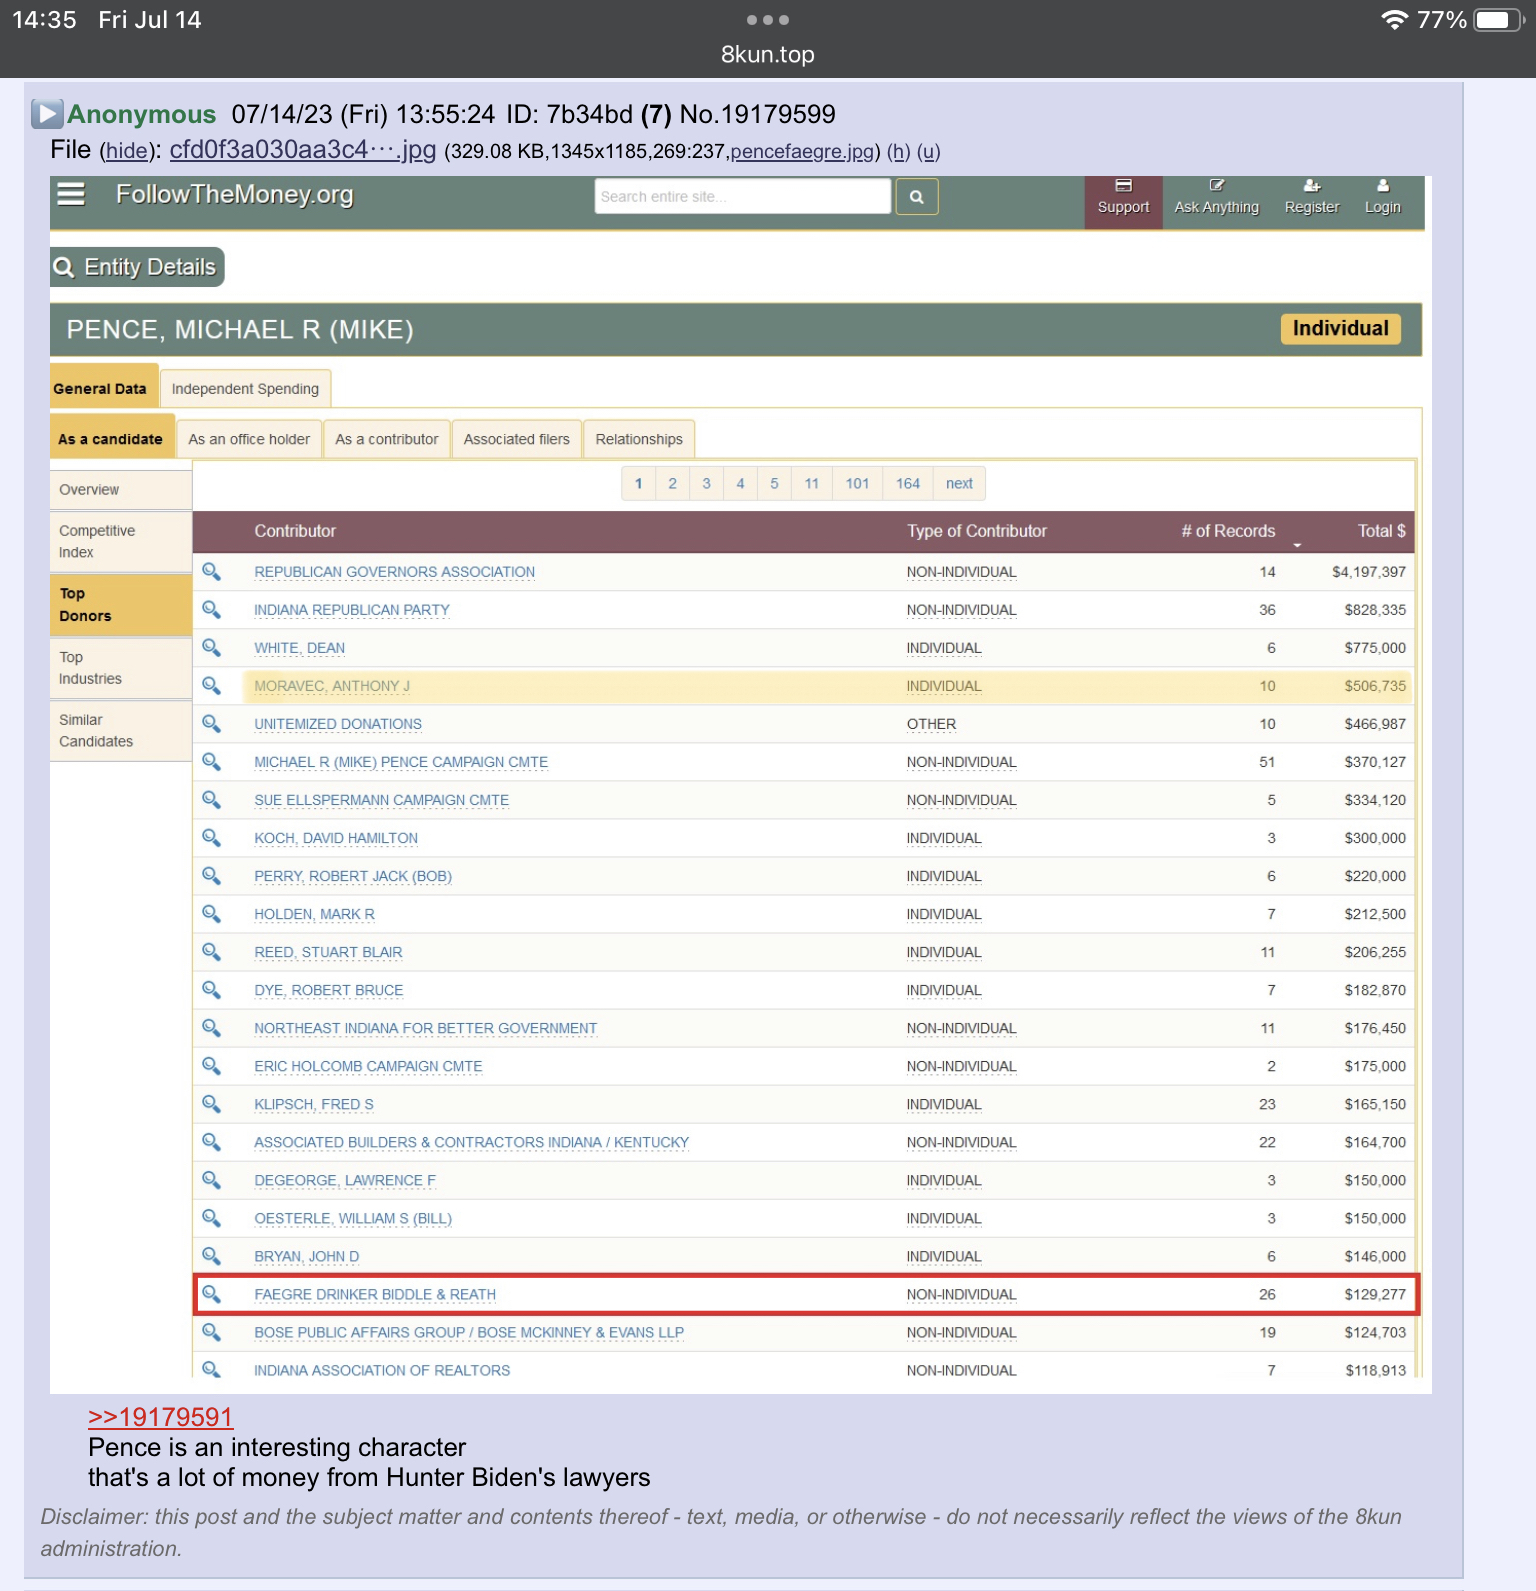The height and width of the screenshot is (1591, 1536).
Task: Open magnifier for Pence Campaign Cmte row
Action: pyautogui.click(x=211, y=761)
